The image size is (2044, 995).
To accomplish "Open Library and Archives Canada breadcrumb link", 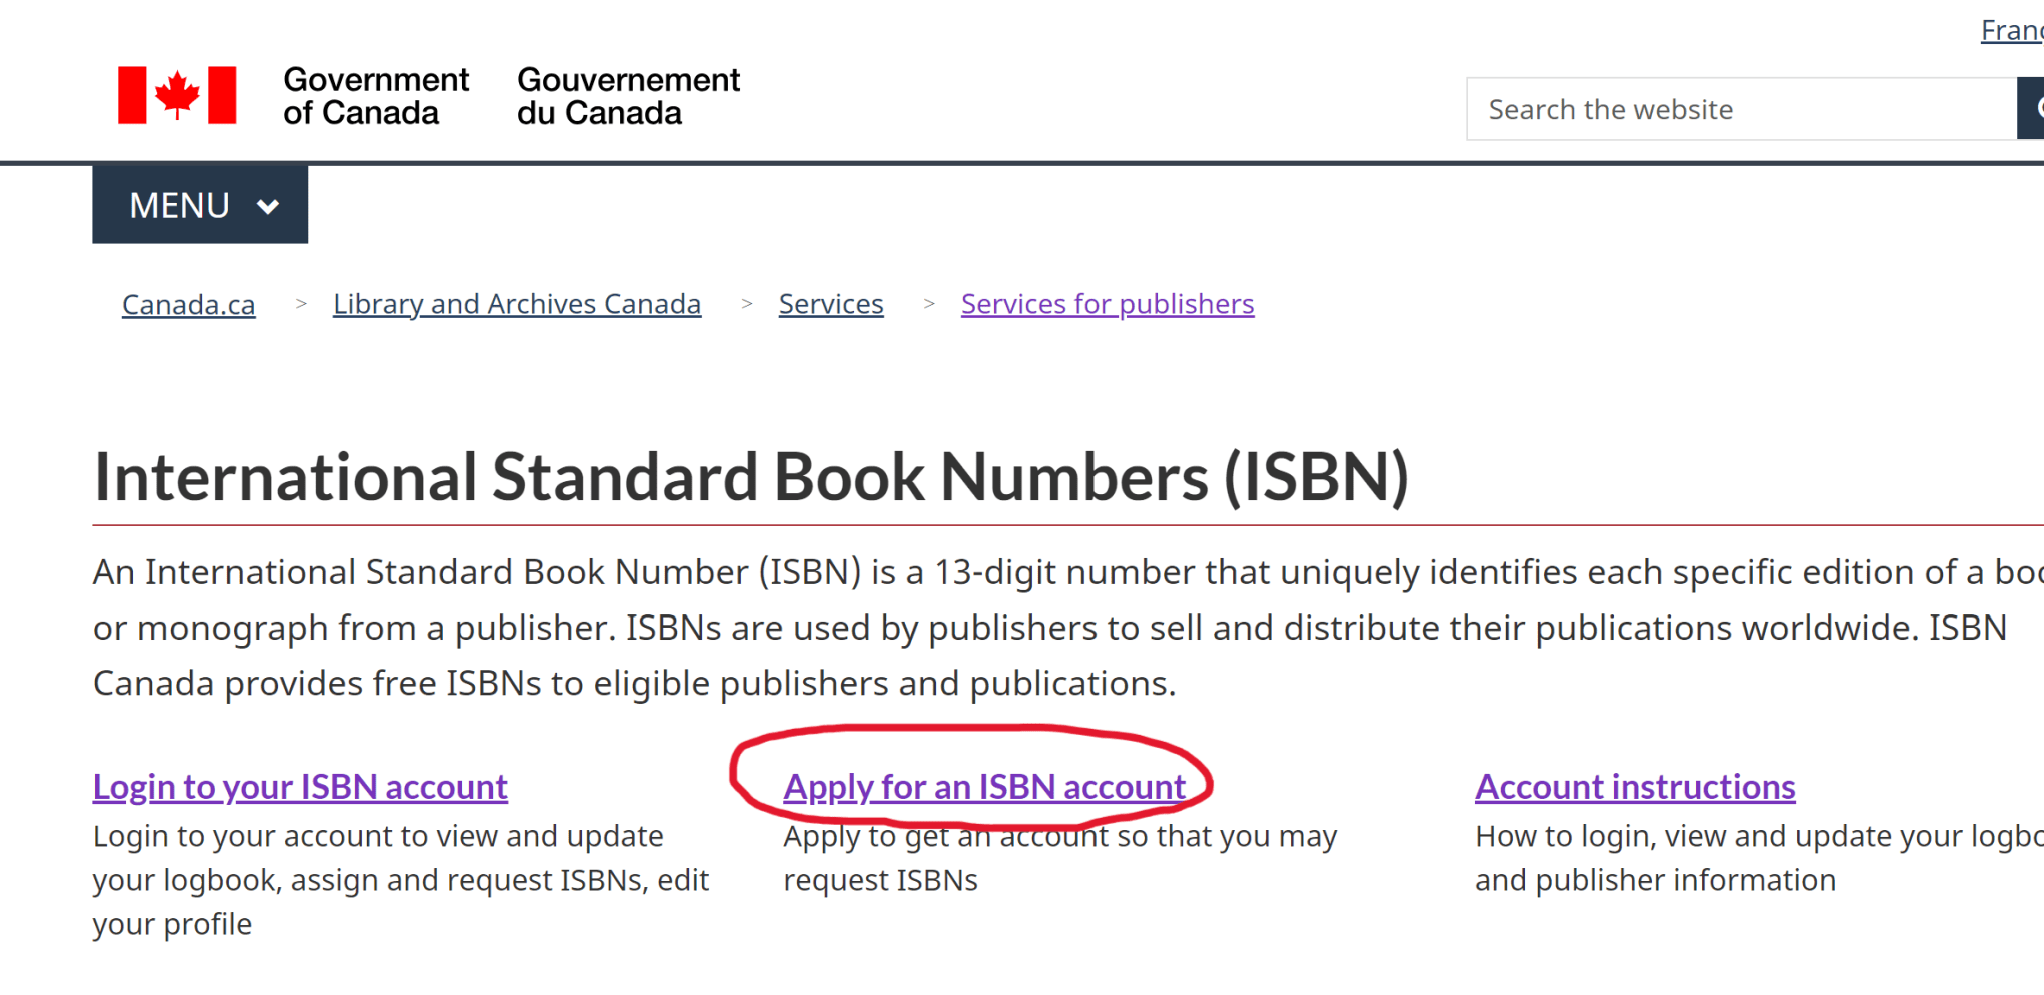I will 516,304.
